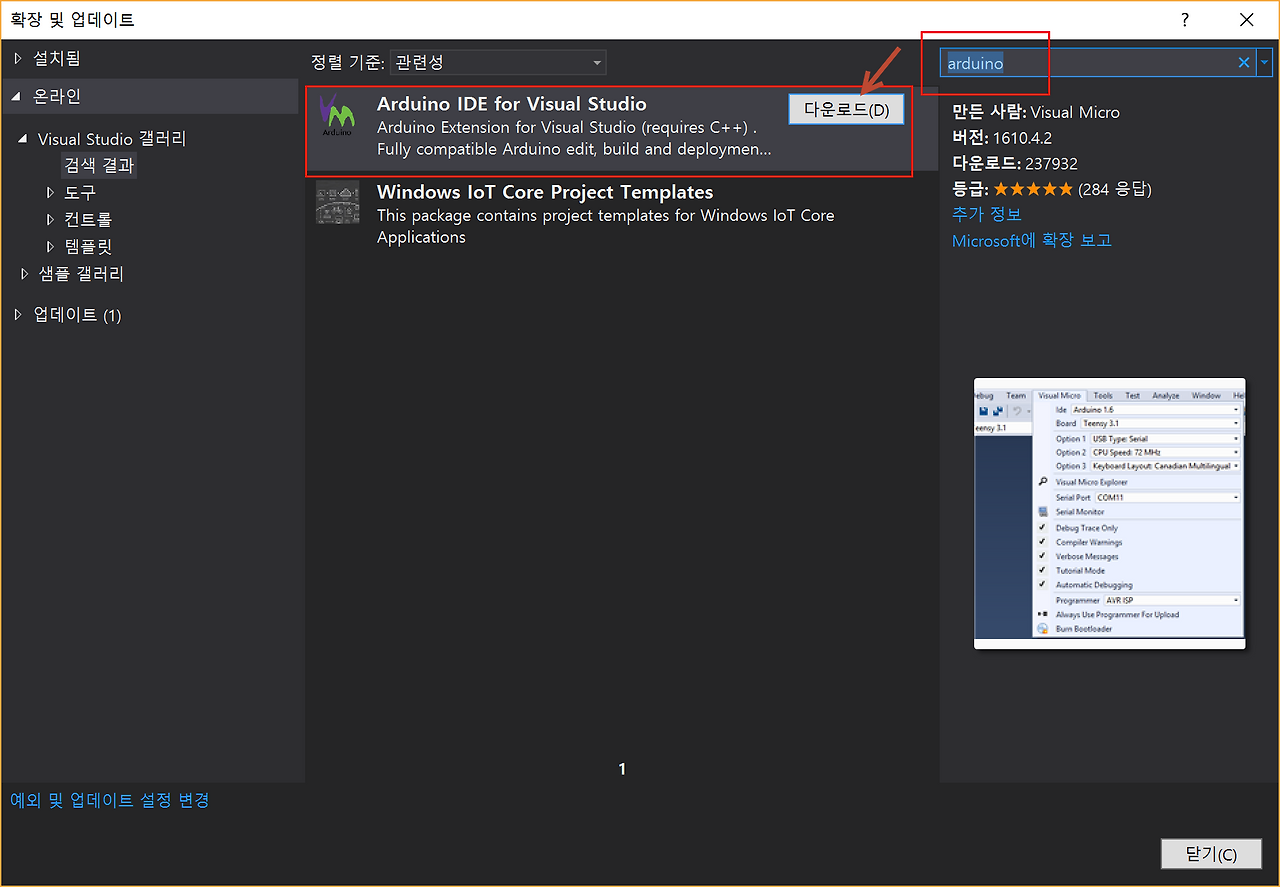Click the Windows IoT Core templates icon
The height and width of the screenshot is (887, 1280).
(x=337, y=202)
